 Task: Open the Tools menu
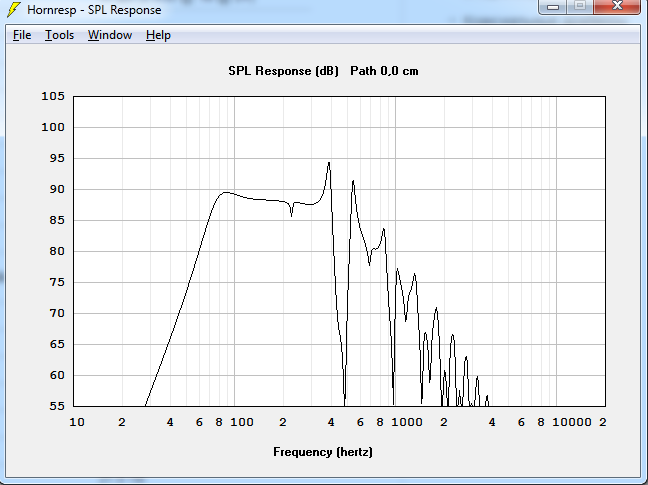pos(60,35)
